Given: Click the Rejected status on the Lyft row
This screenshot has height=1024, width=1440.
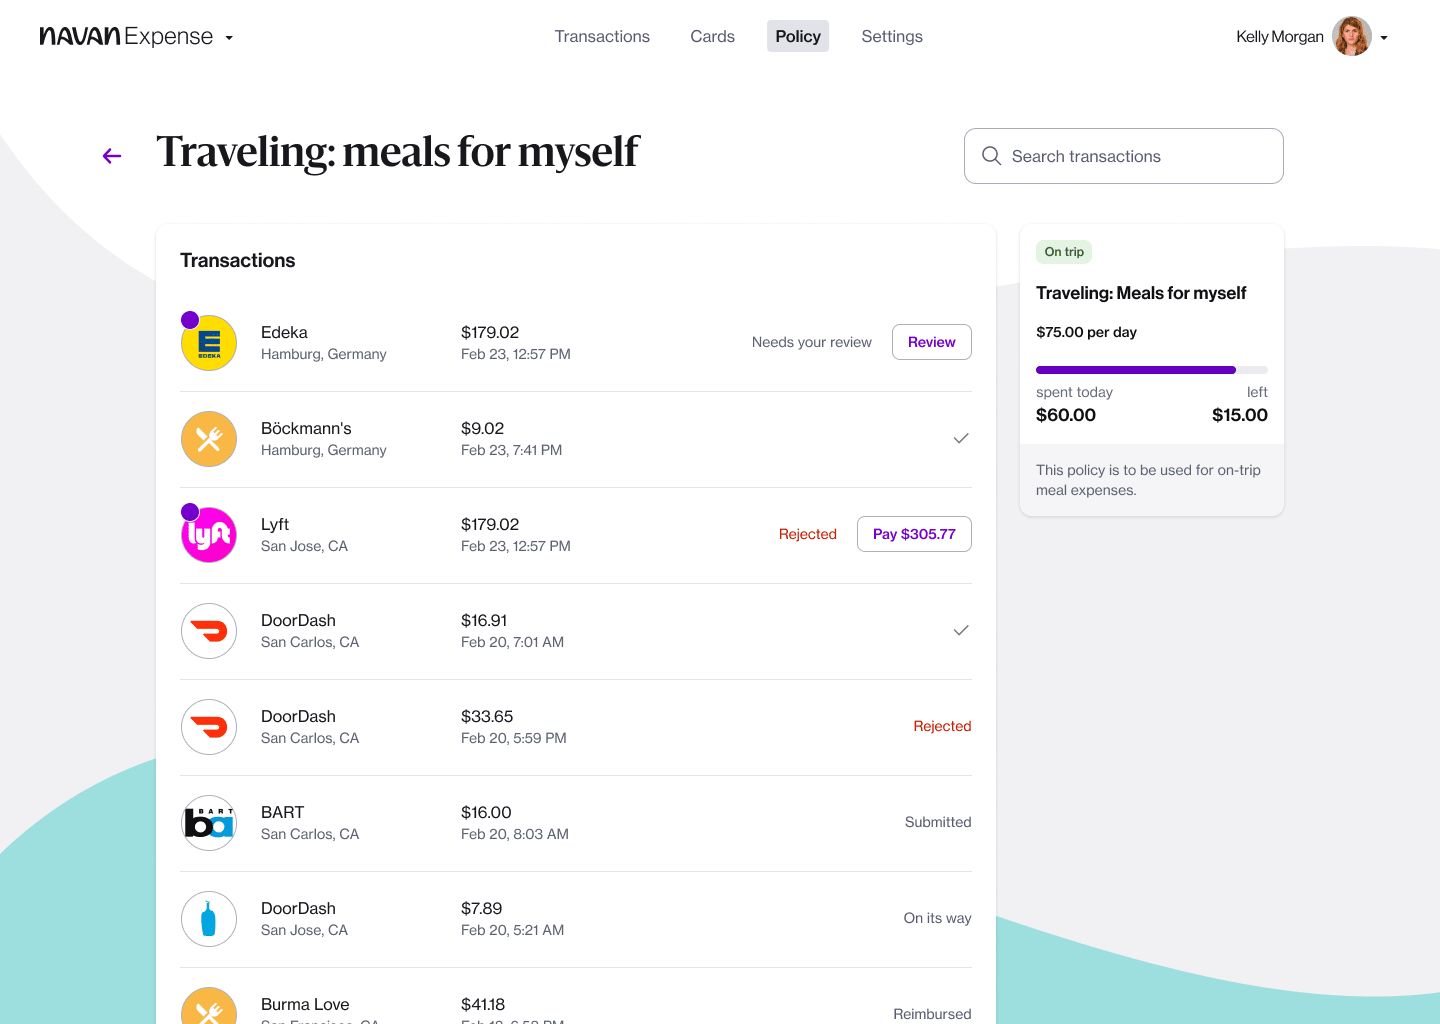Looking at the screenshot, I should click(808, 534).
